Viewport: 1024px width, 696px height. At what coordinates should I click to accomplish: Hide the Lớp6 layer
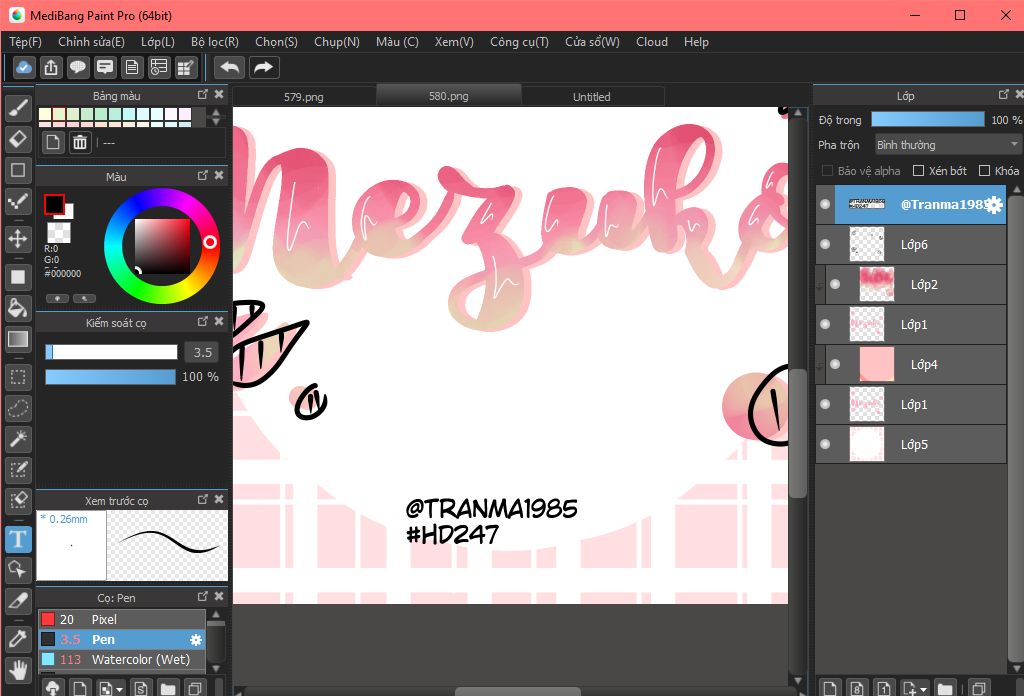(825, 244)
